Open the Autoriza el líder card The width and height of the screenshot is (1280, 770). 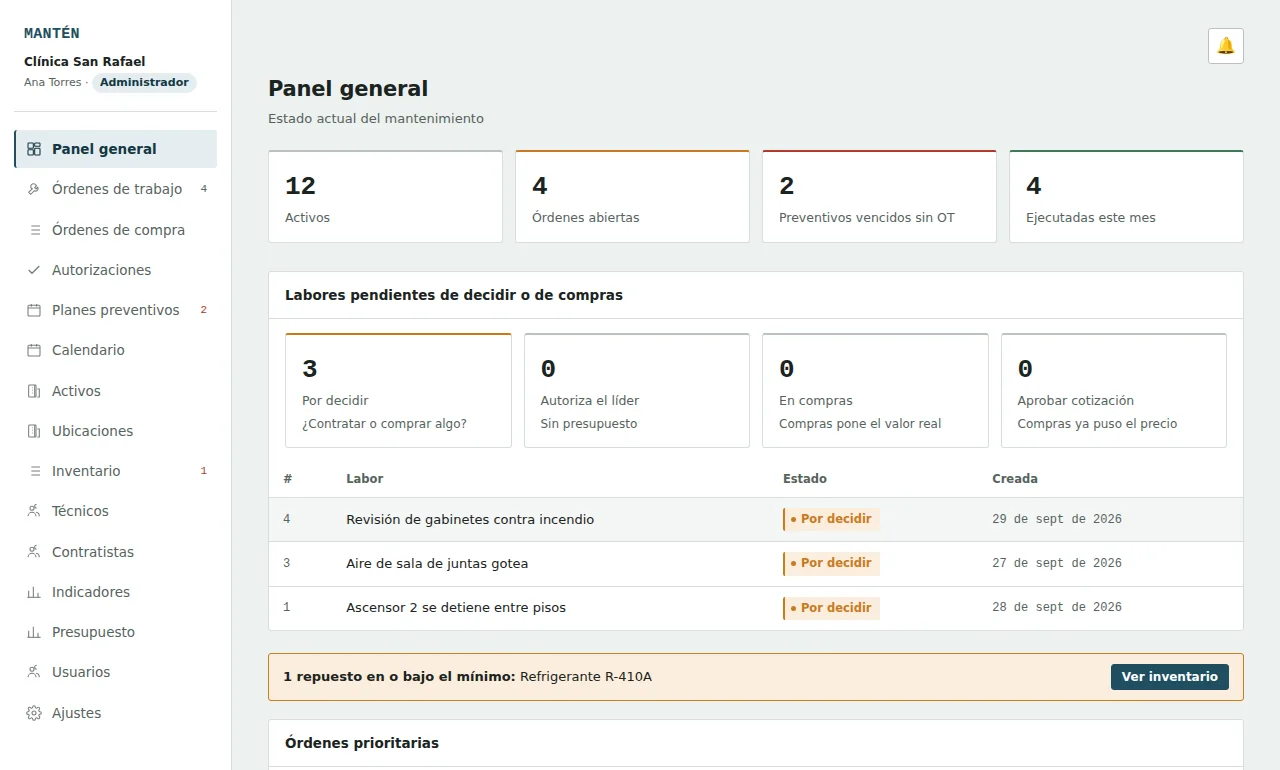click(637, 390)
